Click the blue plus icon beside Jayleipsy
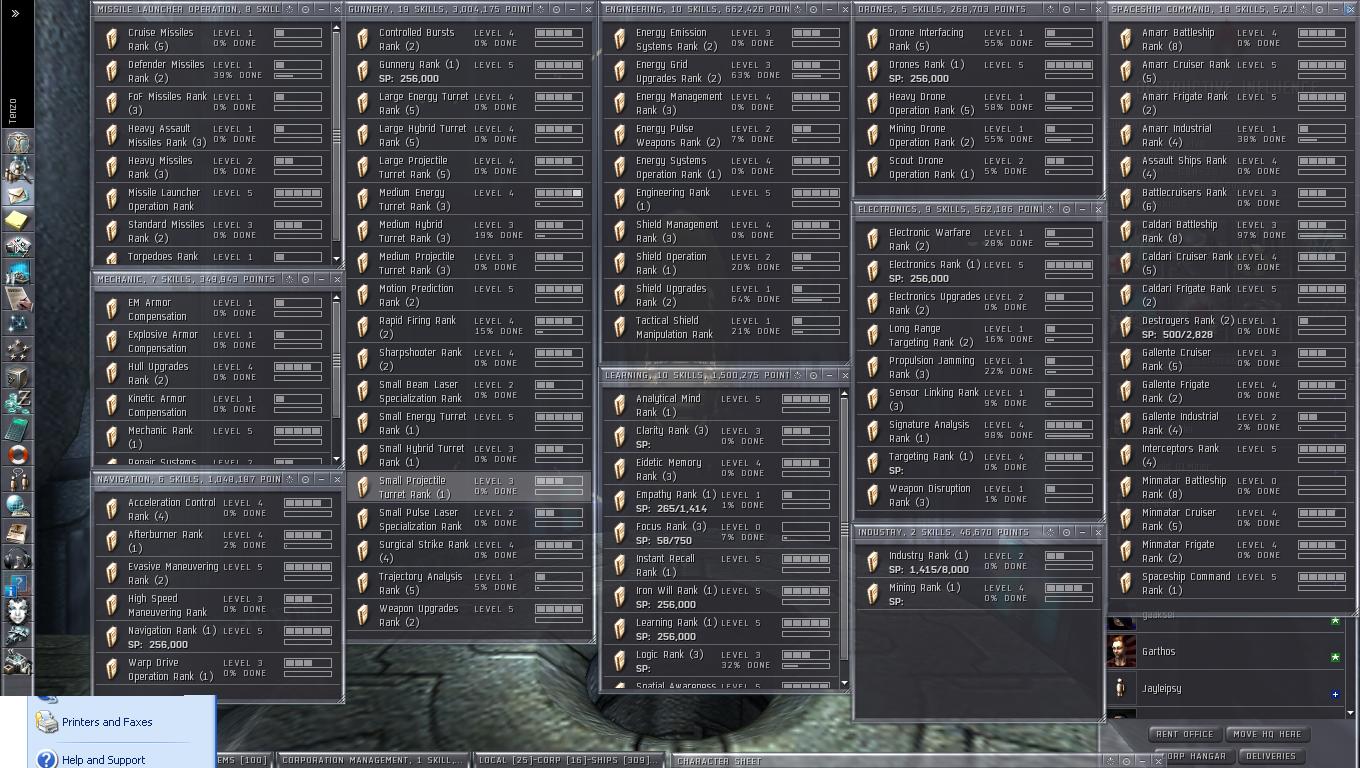1360x768 pixels. pos(1334,694)
